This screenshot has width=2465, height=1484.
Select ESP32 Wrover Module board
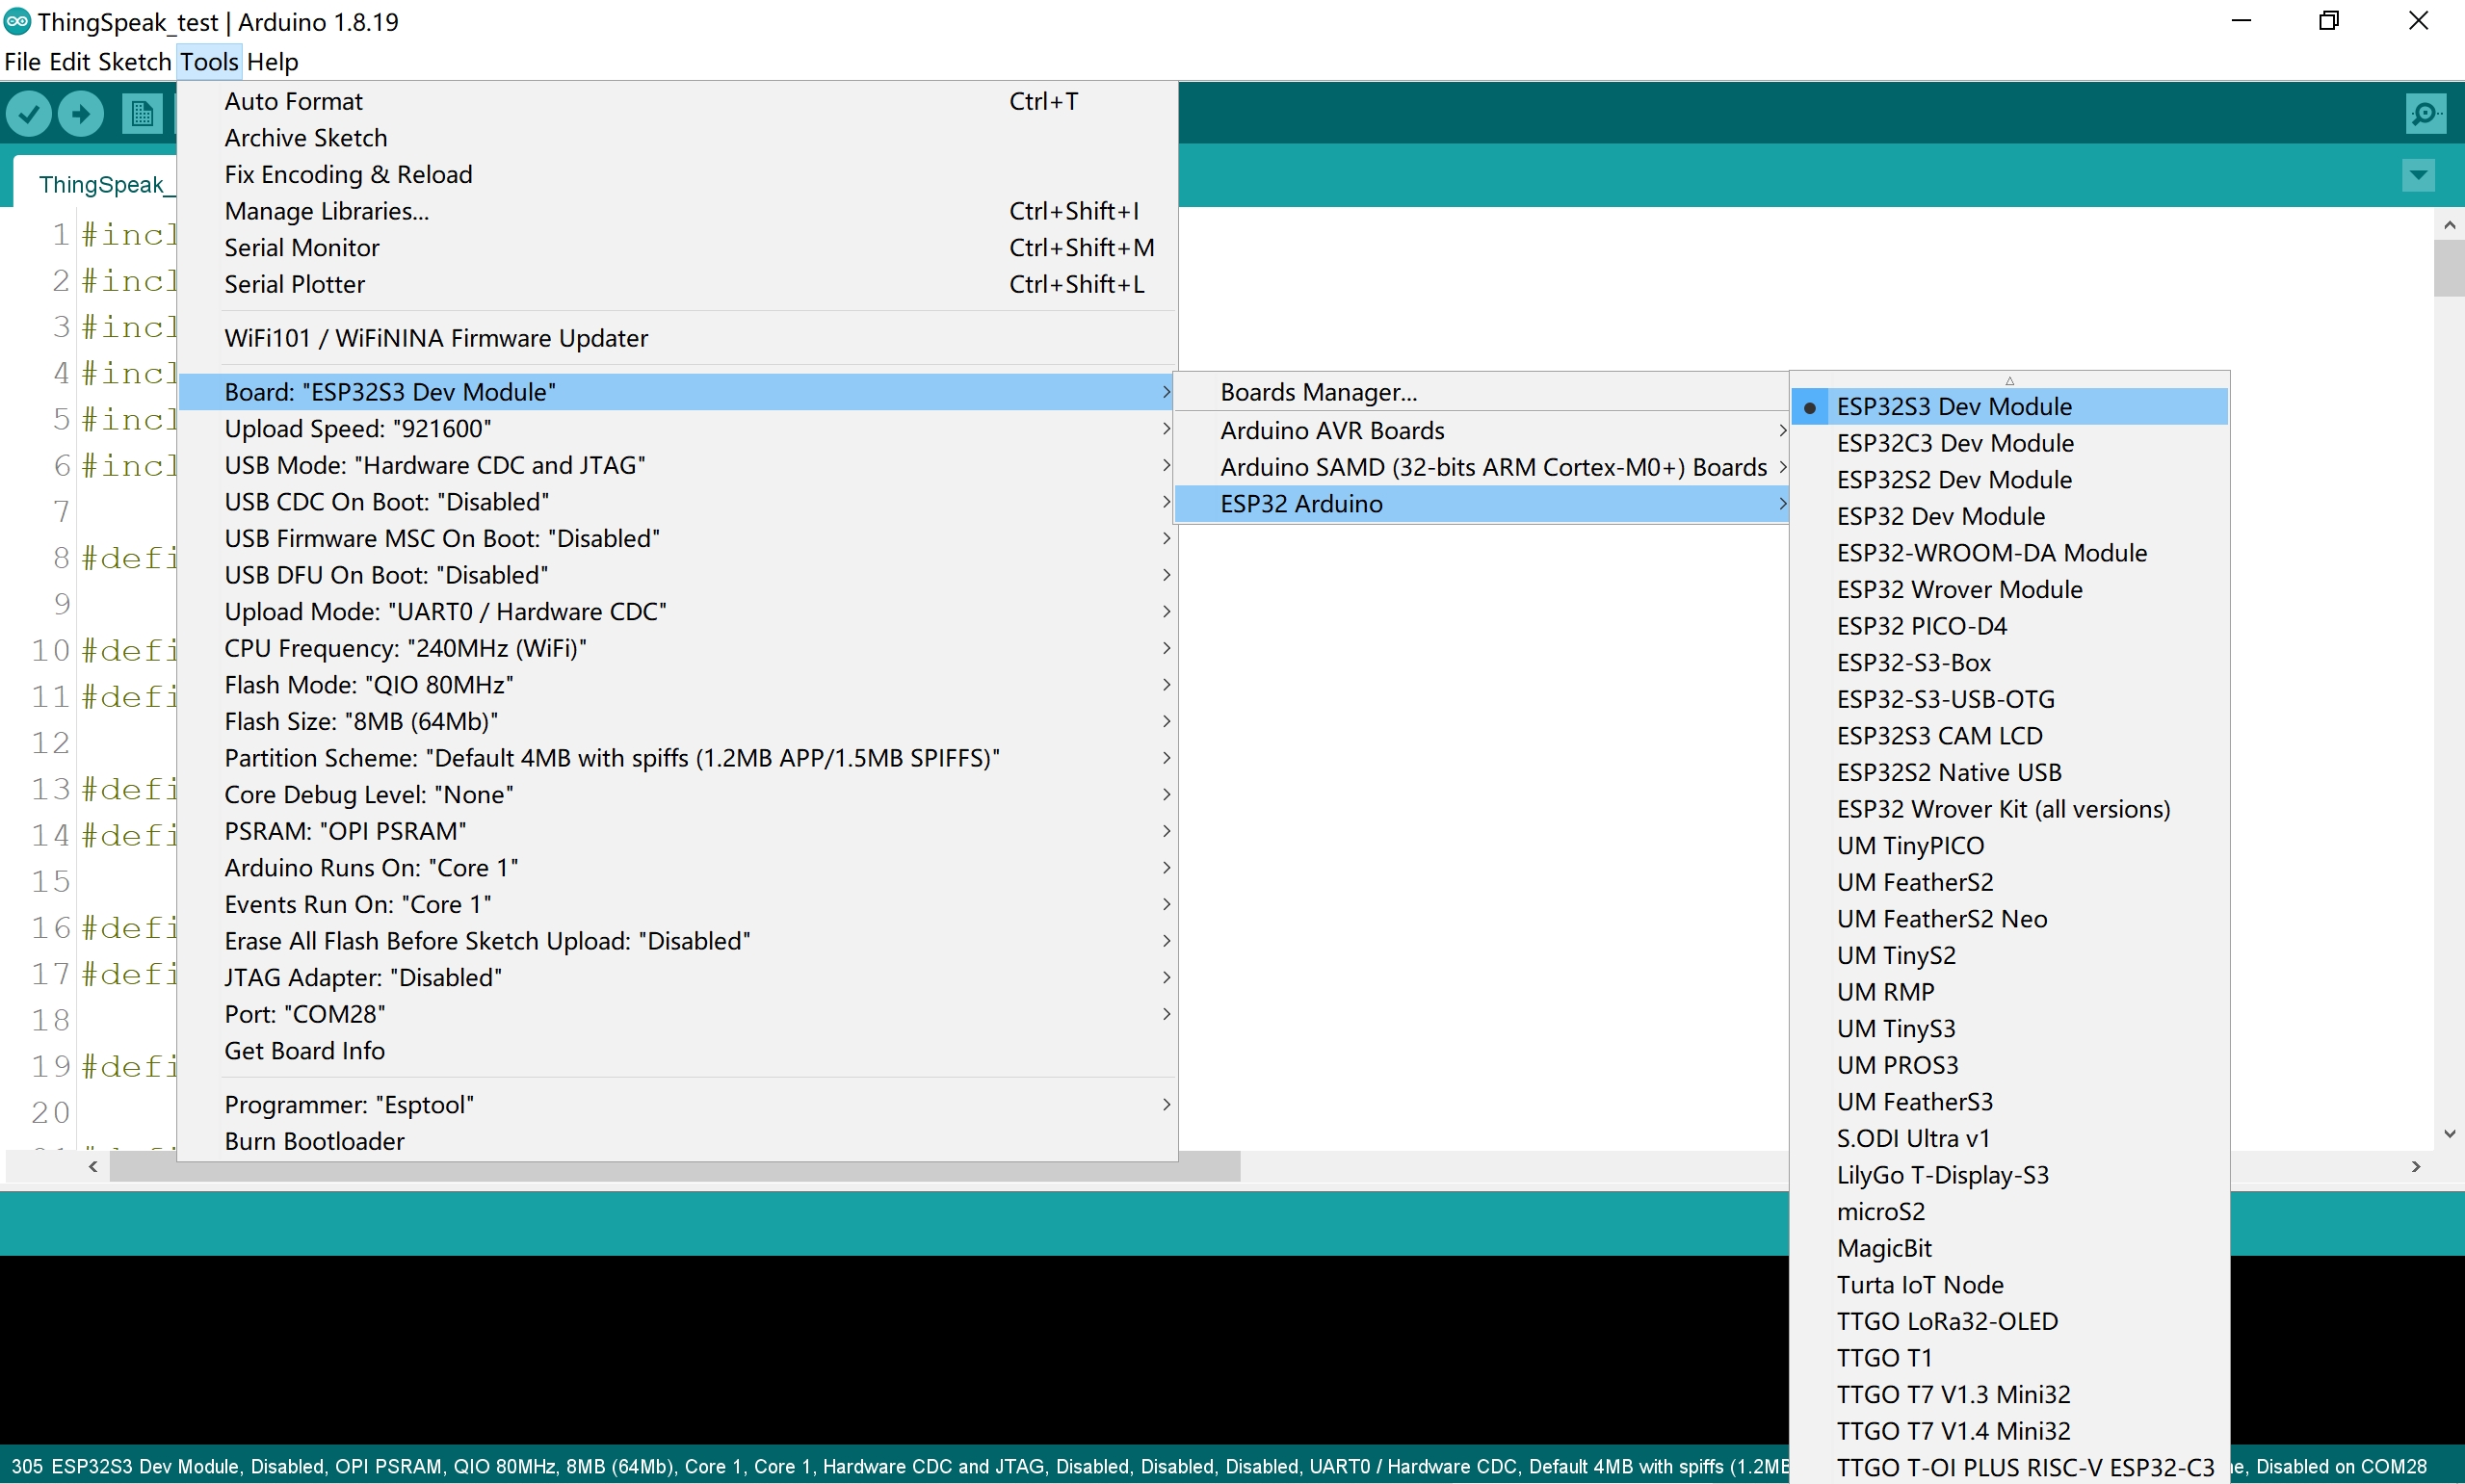pos(2009,589)
